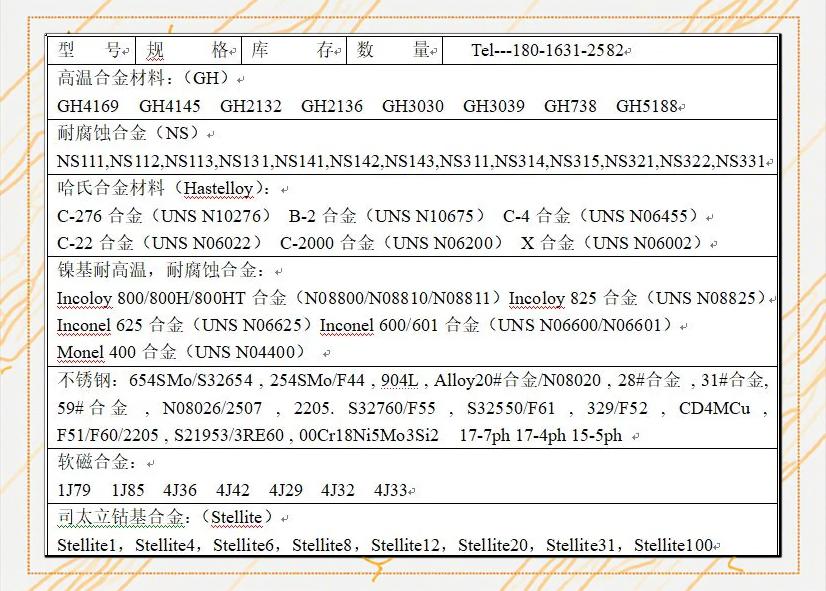Click the grade 17-7ph
826x591 pixels.
[485, 436]
